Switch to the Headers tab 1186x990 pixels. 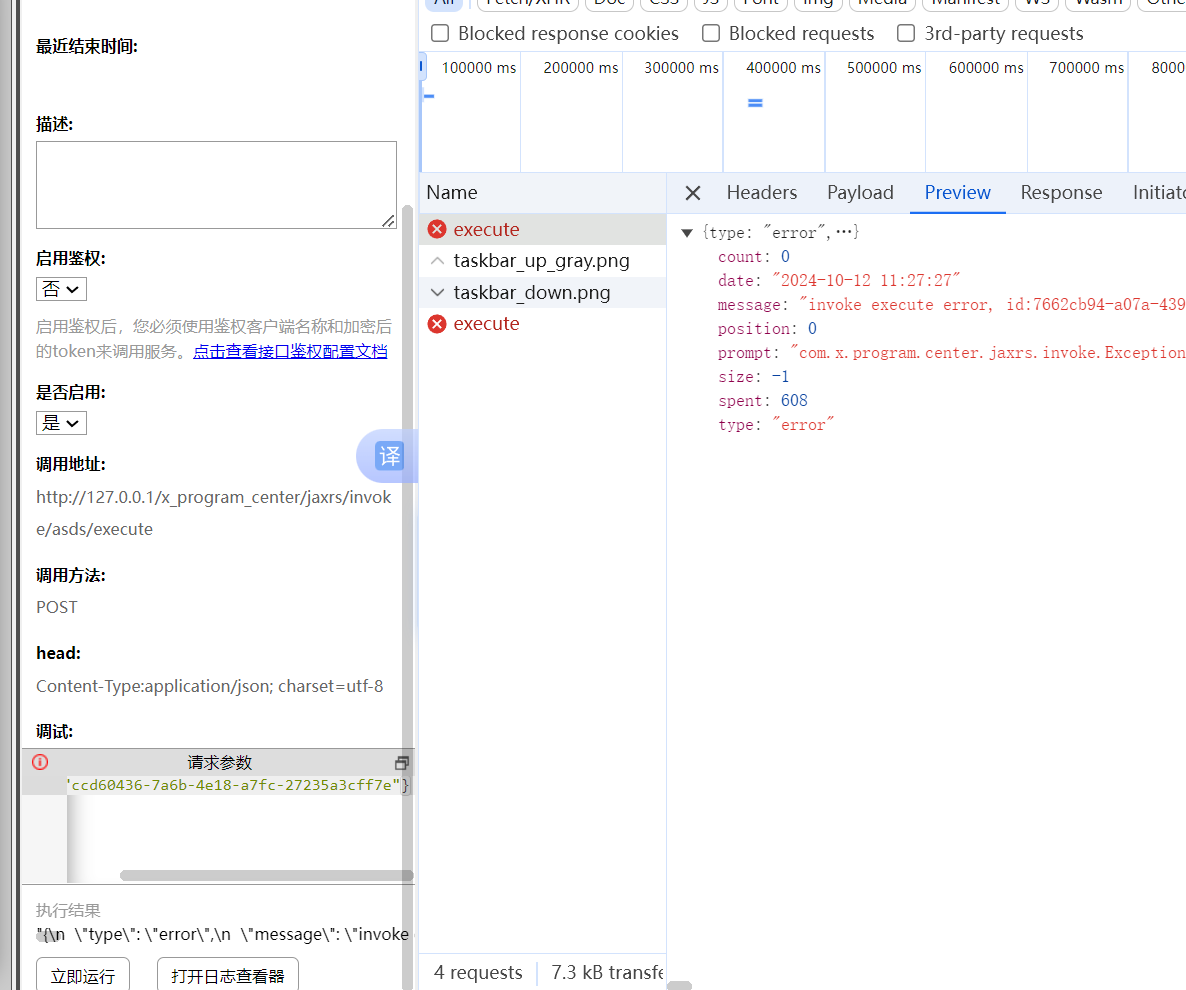pyautogui.click(x=761, y=193)
